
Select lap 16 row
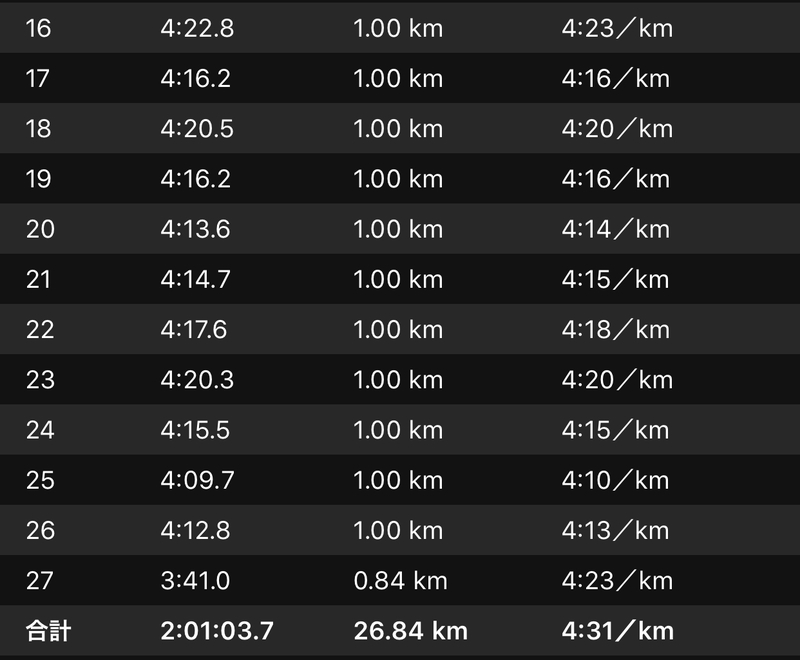(400, 28)
